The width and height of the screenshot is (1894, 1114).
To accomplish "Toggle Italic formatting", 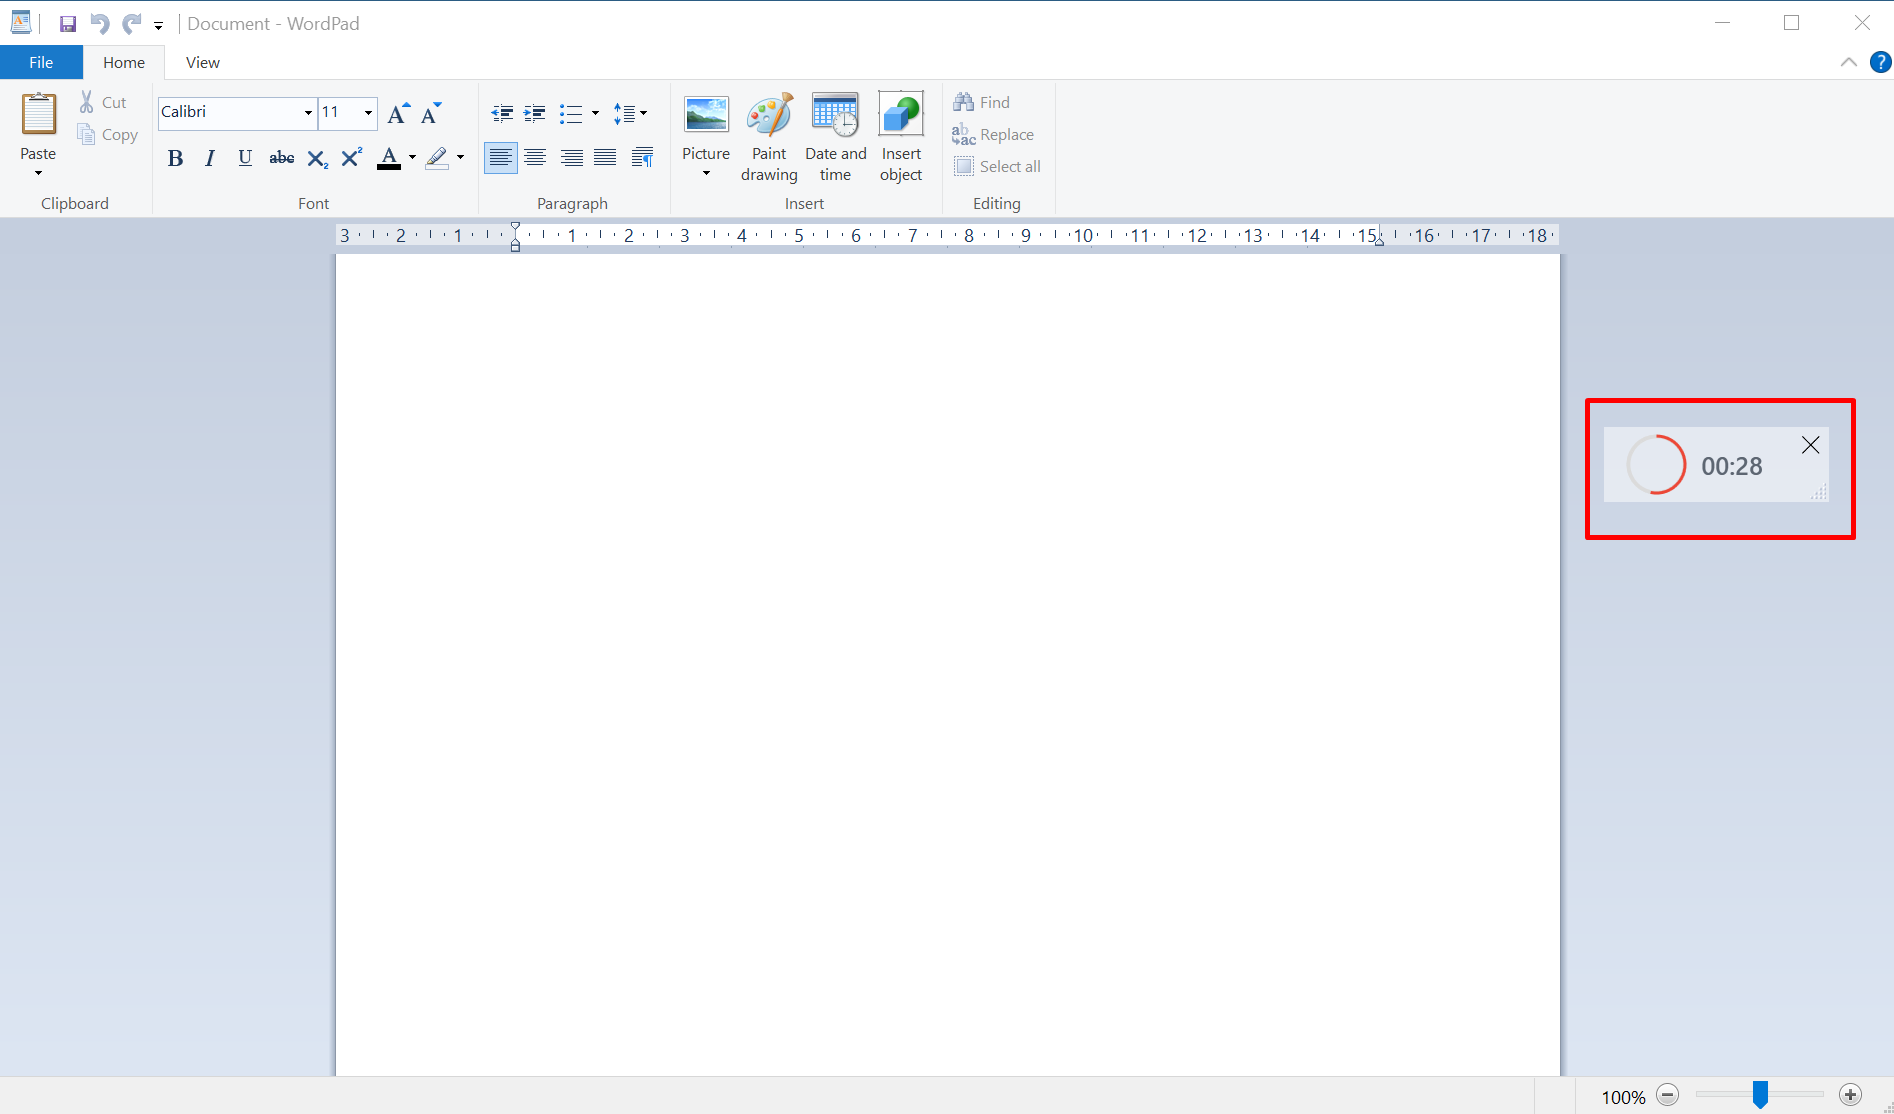I will [x=210, y=158].
